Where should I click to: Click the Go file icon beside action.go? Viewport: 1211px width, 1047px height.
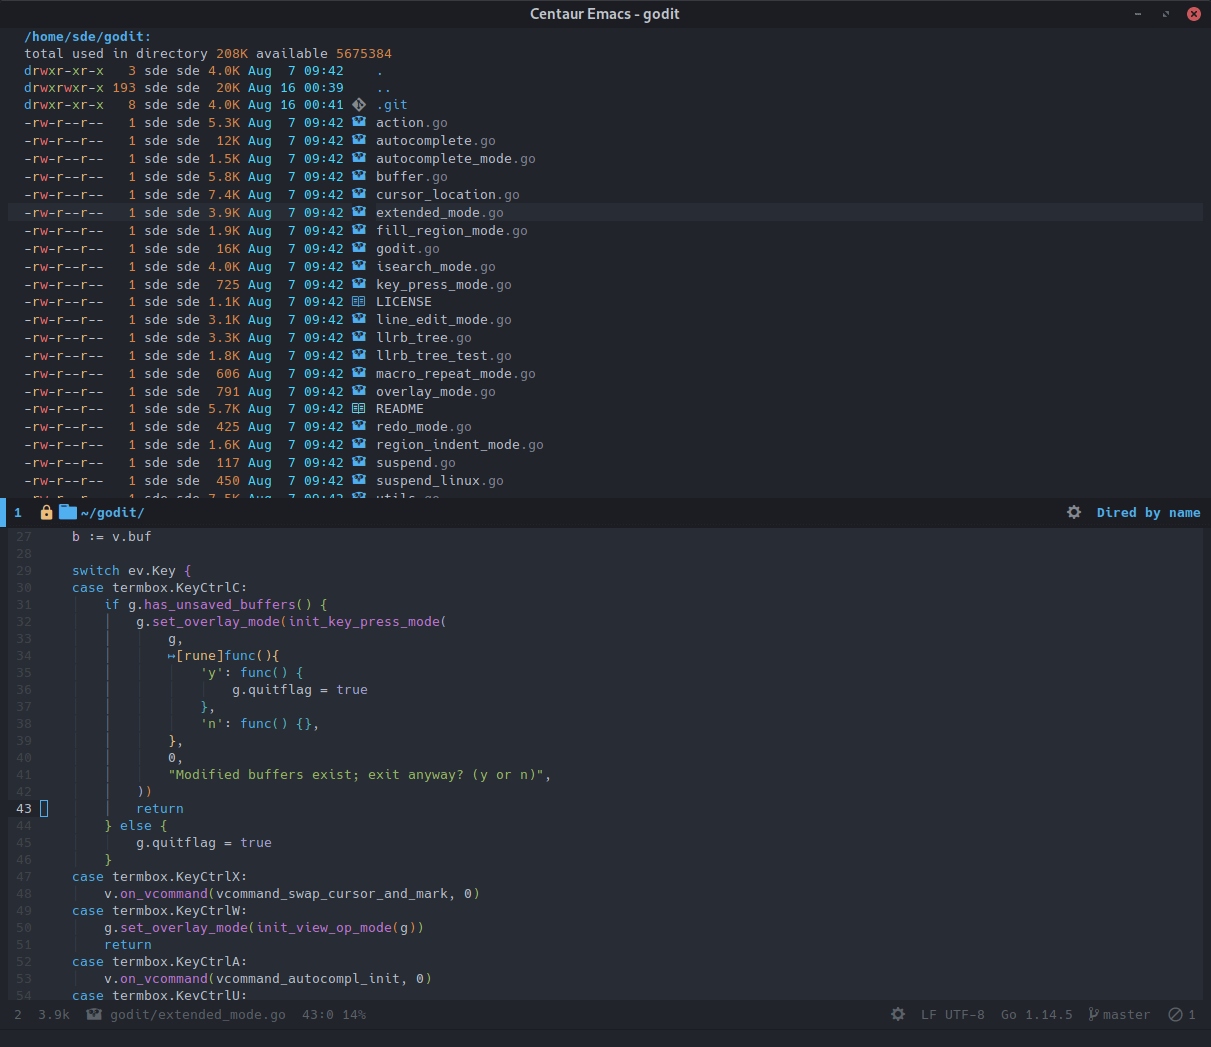[x=359, y=122]
